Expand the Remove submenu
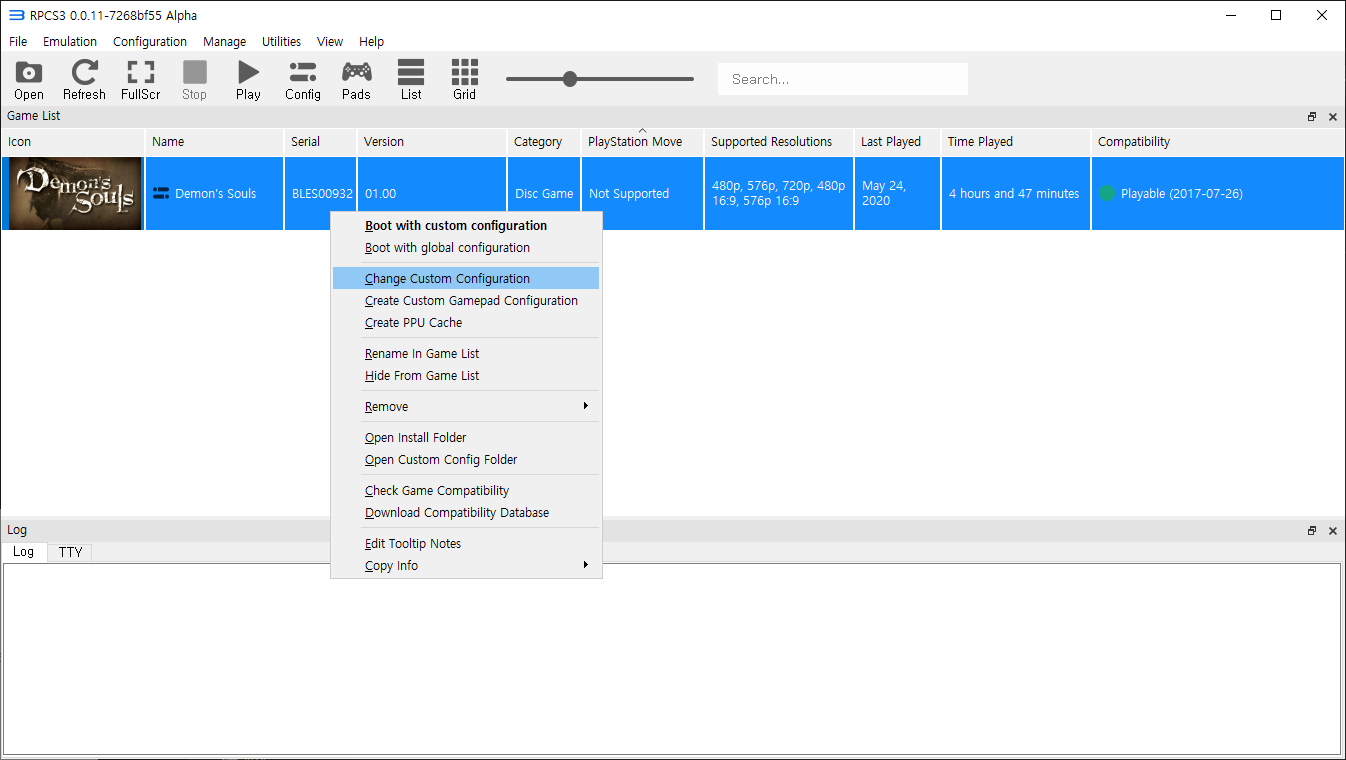1346x760 pixels. 466,407
